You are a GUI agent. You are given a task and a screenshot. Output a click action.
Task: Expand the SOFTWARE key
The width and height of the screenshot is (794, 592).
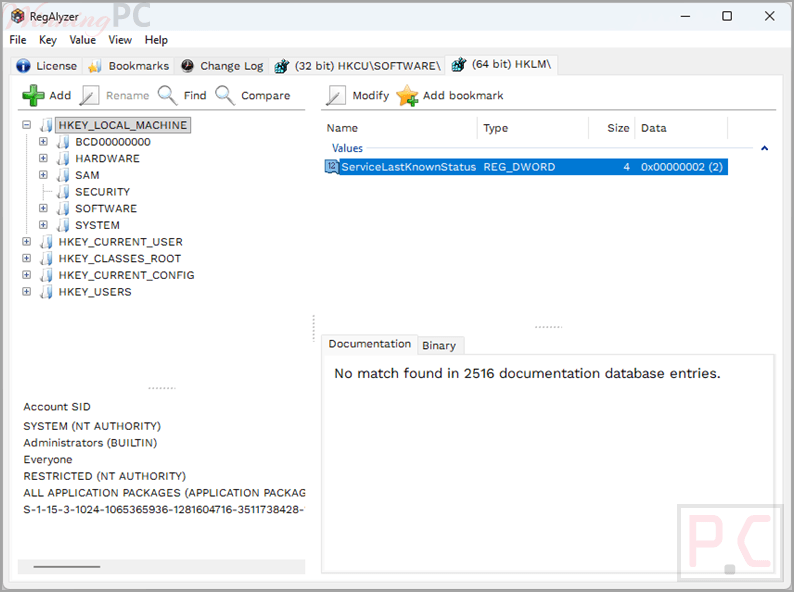point(43,208)
